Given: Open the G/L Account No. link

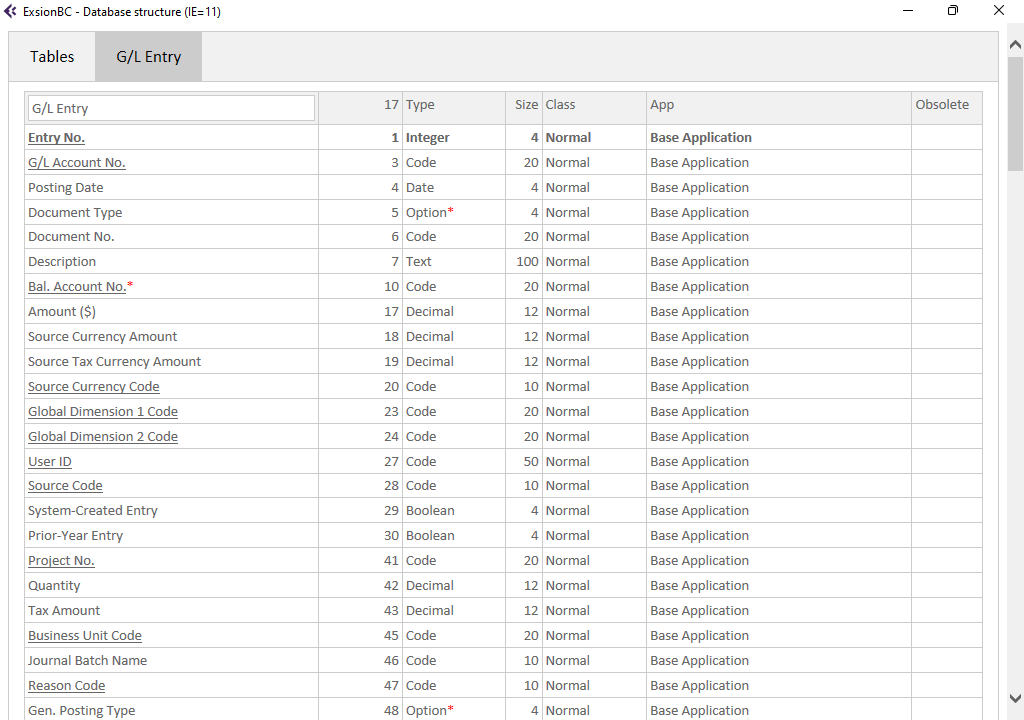Looking at the screenshot, I should tap(76, 163).
